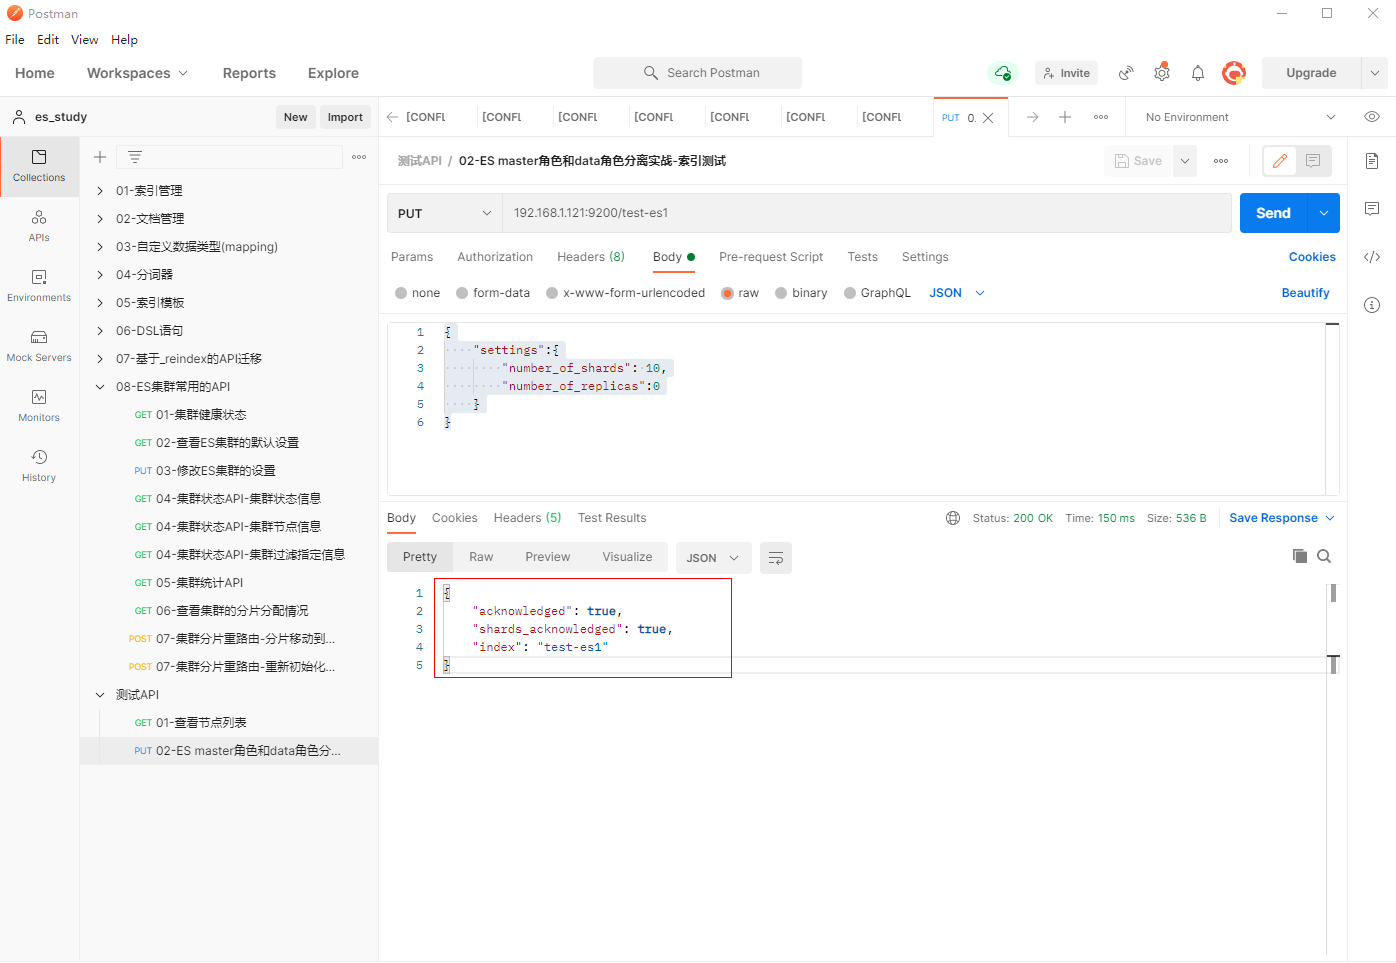The height and width of the screenshot is (963, 1396).
Task: Select the form-data body option
Action: coord(462,293)
